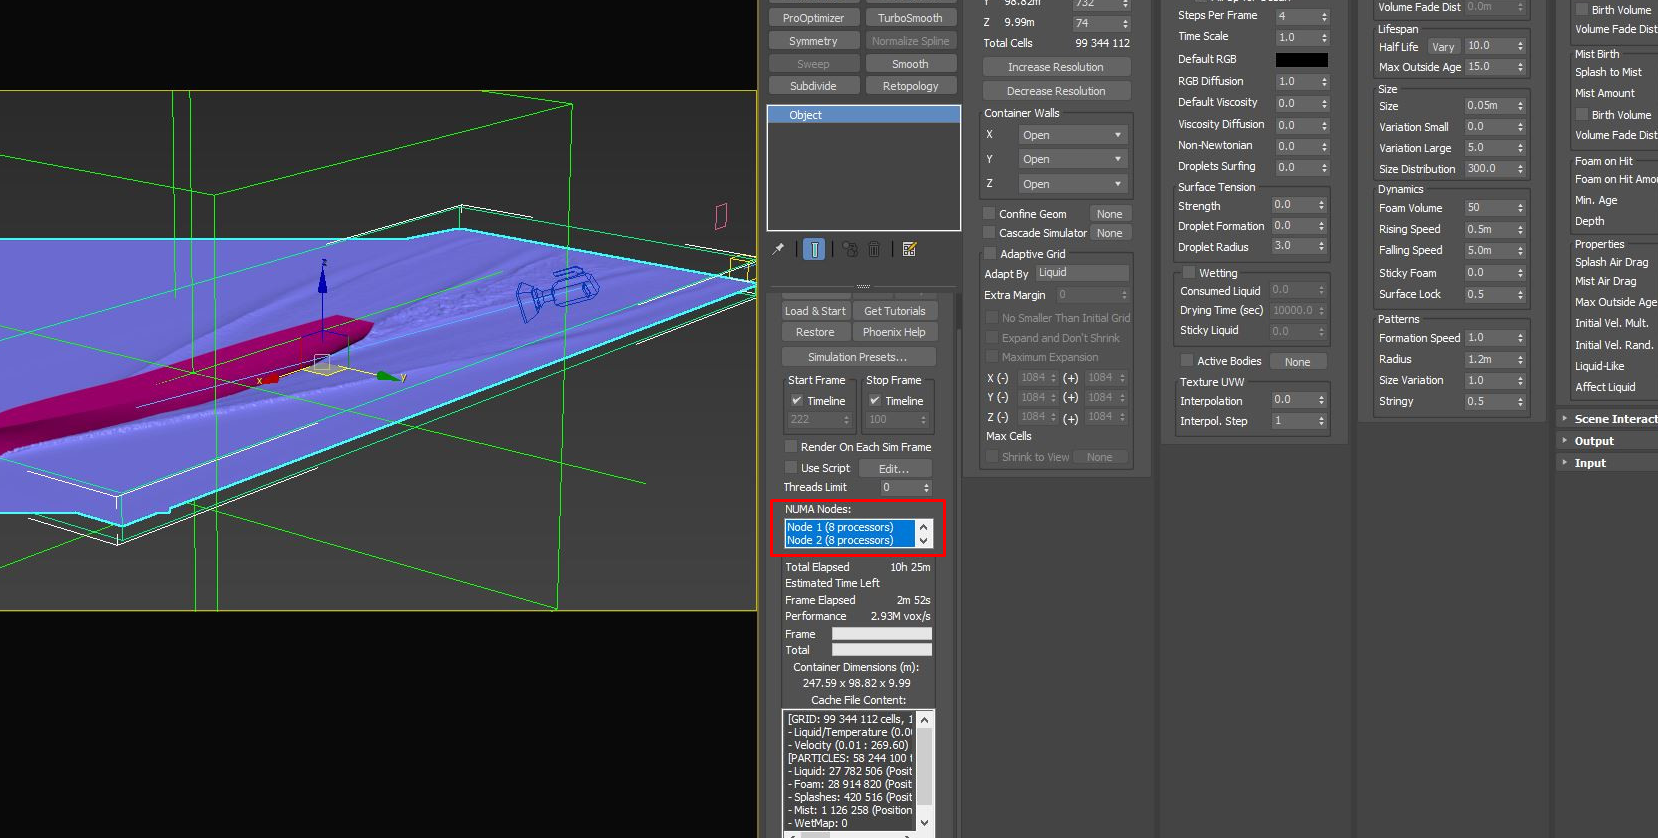1658x838 pixels.
Task: Adjust Foam Volume spinner arrows
Action: 1520,208
